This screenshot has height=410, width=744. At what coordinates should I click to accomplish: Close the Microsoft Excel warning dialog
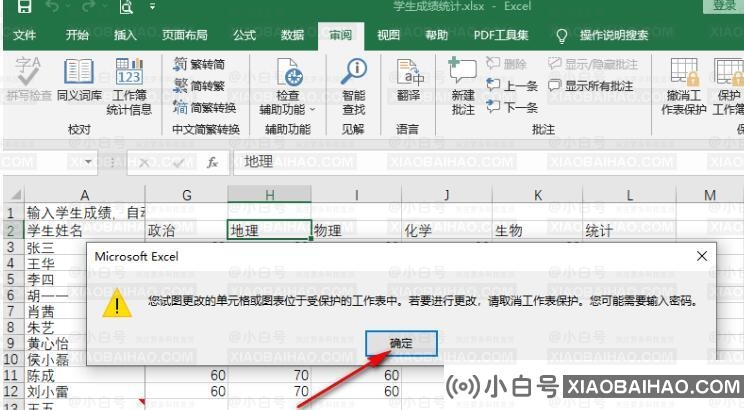[x=702, y=256]
